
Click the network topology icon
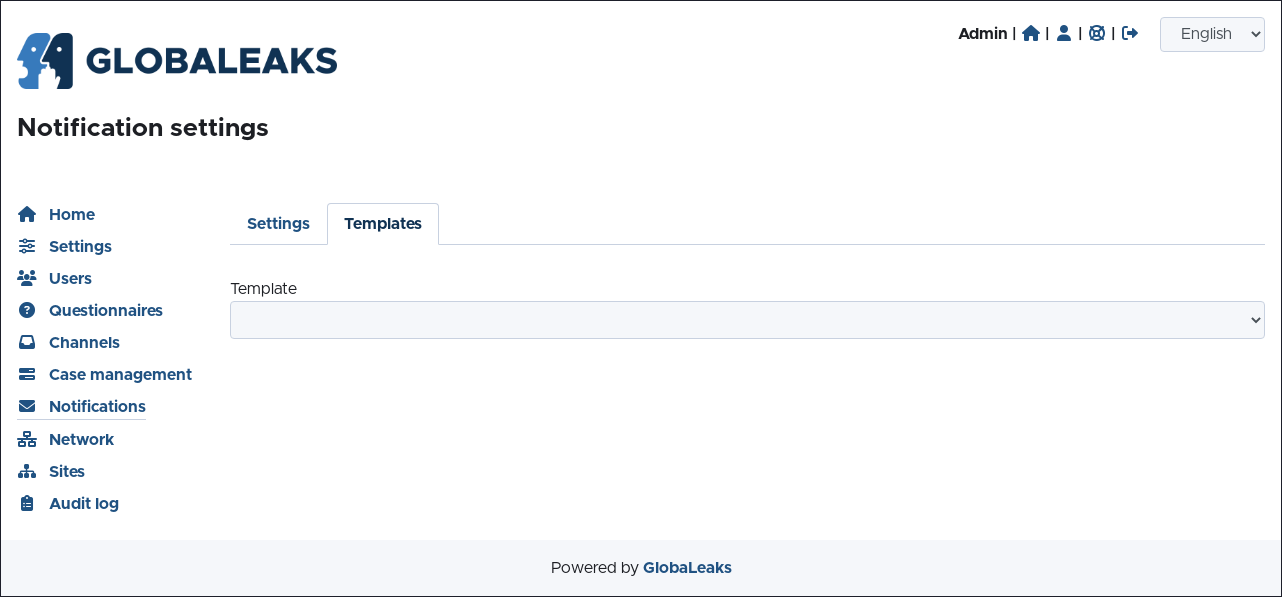(x=27, y=439)
